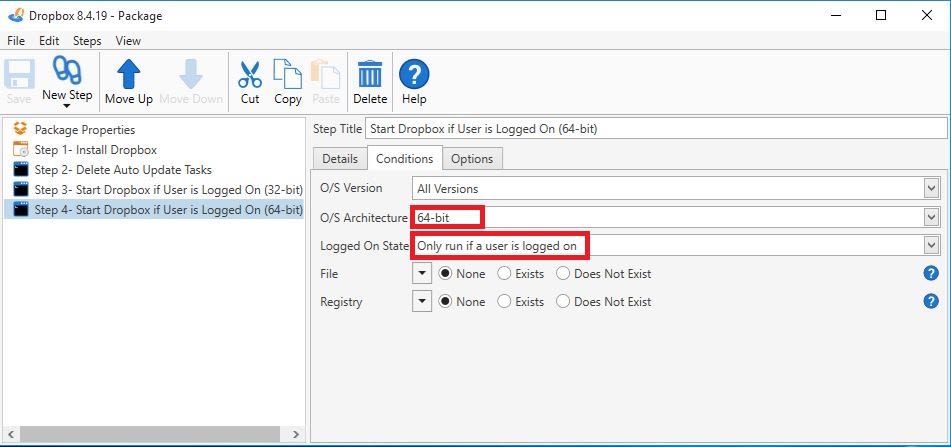The width and height of the screenshot is (951, 447).
Task: Click the Help question mark toolbar icon
Action: point(414,75)
